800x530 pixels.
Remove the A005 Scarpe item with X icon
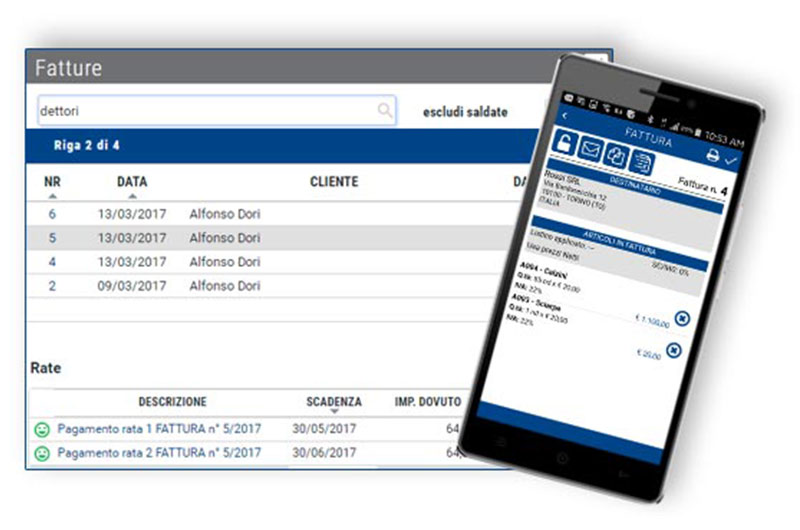click(674, 350)
